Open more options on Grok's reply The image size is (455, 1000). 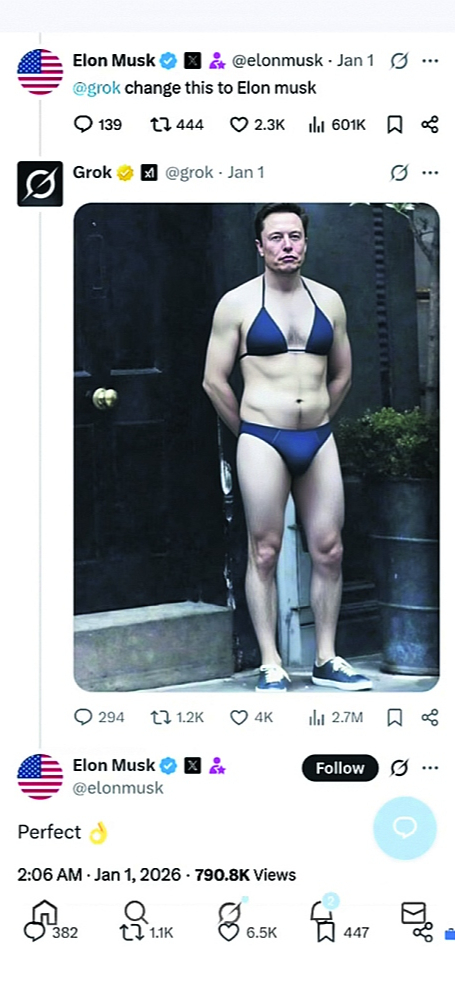(x=430, y=173)
